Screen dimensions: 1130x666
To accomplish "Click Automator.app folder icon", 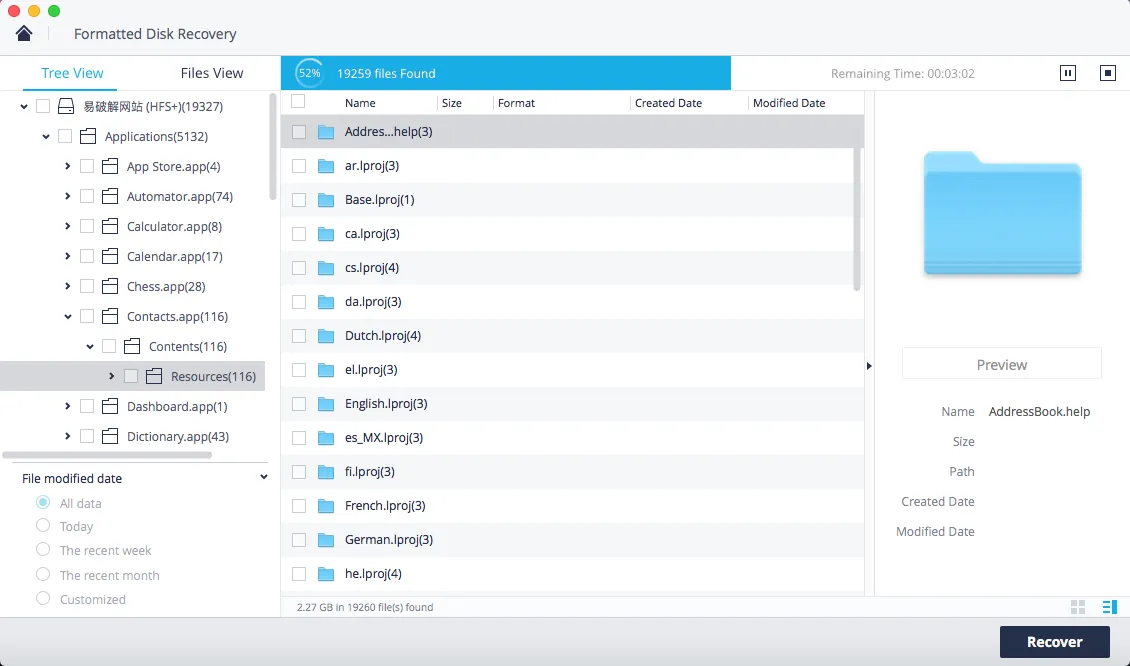I will [110, 197].
